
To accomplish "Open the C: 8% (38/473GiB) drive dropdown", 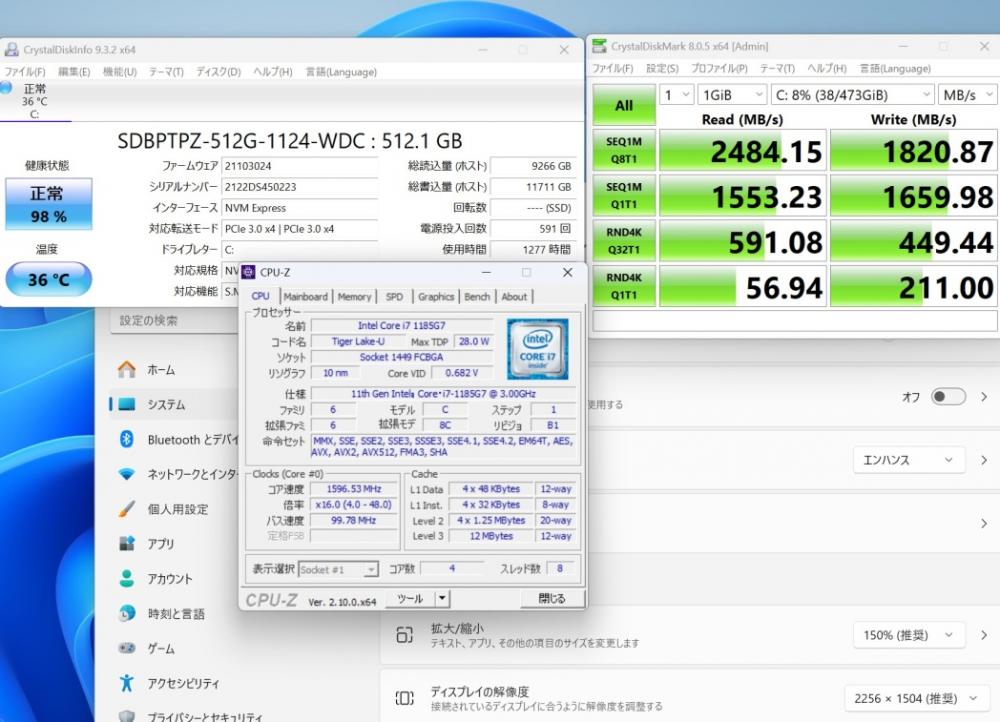I will 852,95.
